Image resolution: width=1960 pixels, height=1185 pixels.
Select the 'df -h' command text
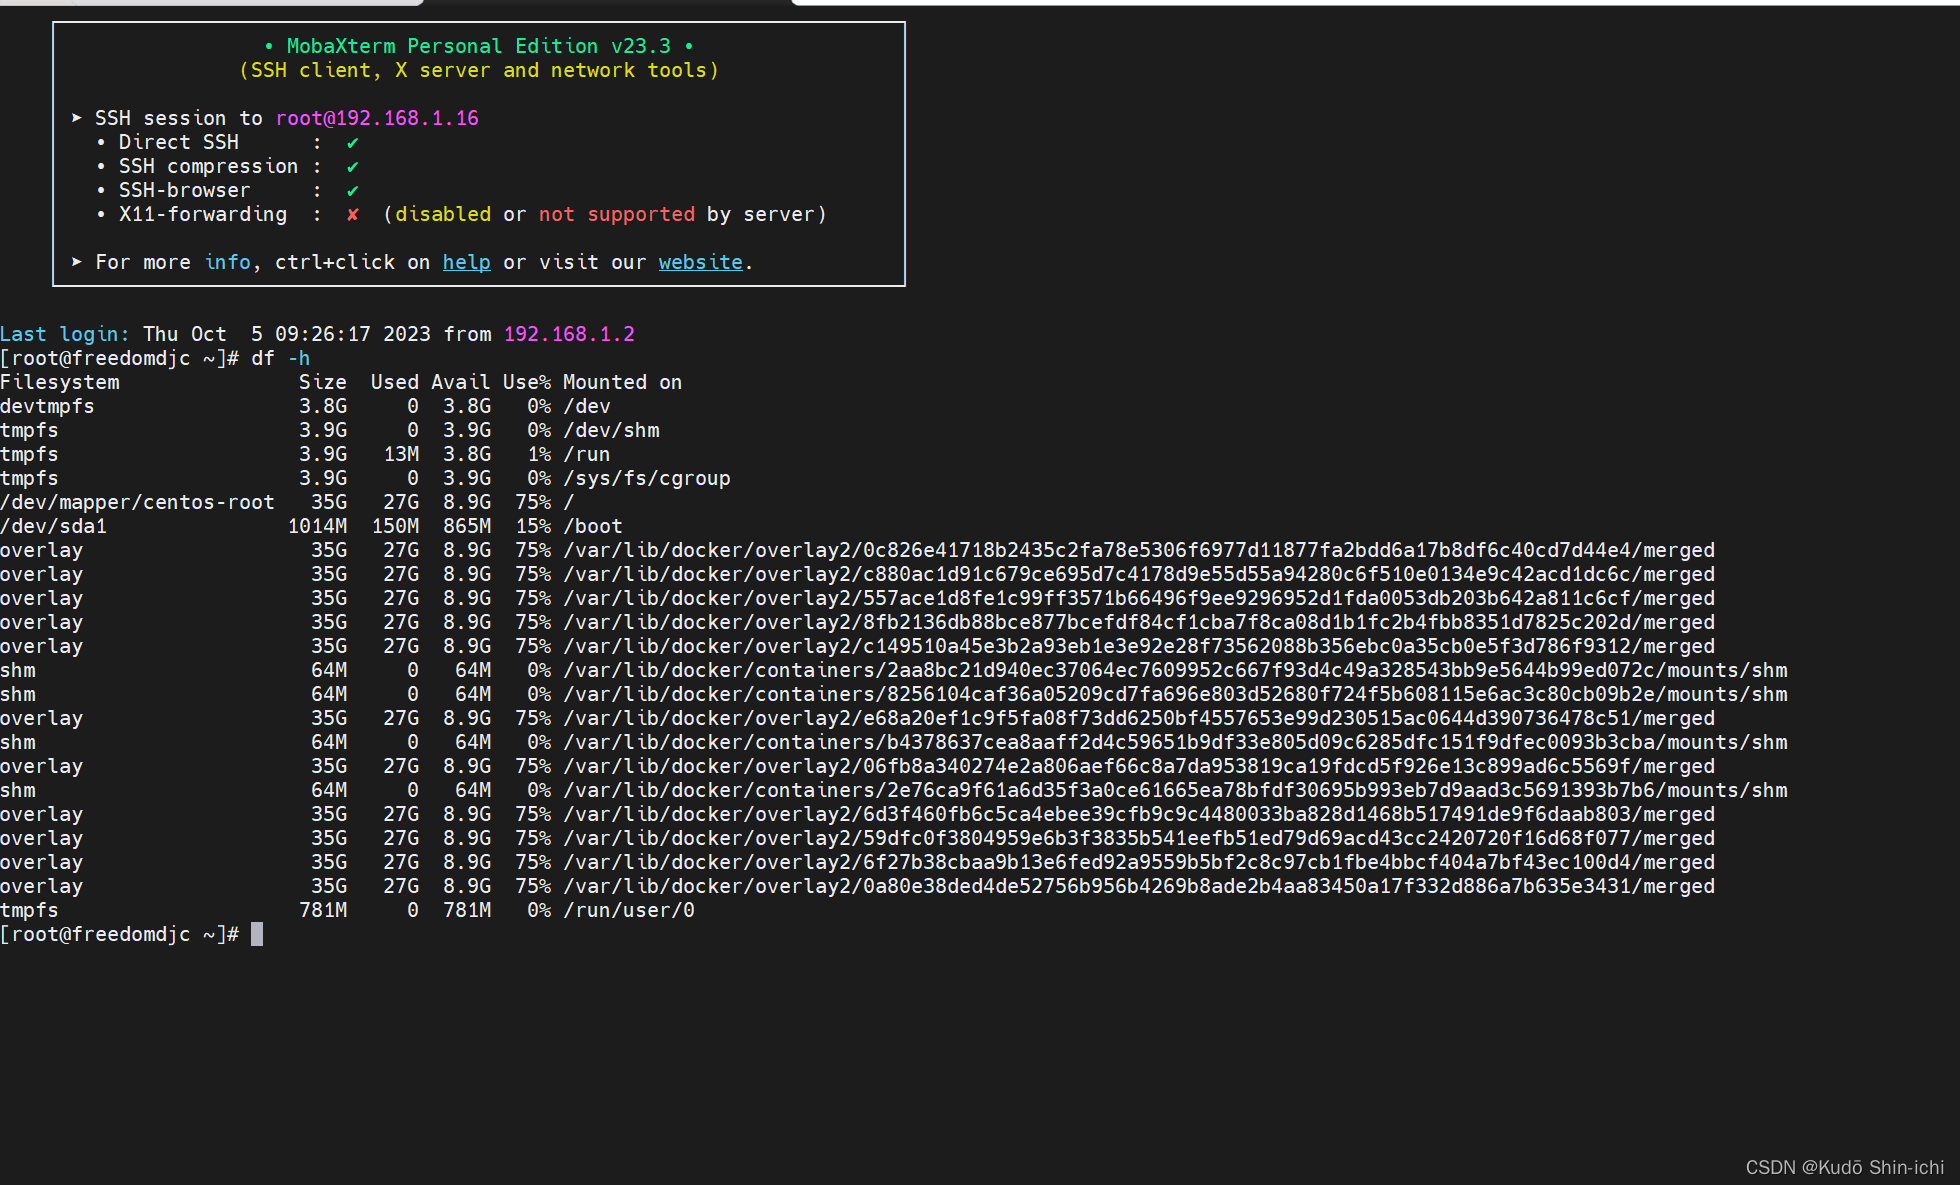280,358
